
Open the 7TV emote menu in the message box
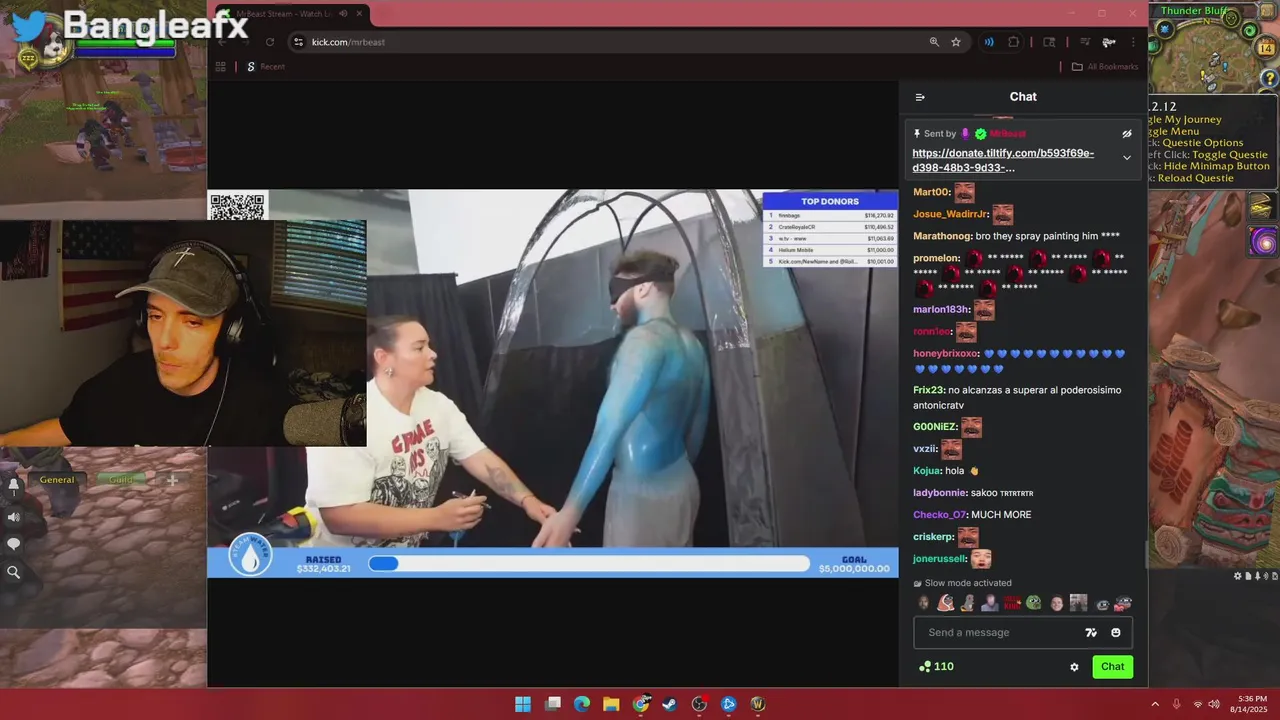tap(1091, 632)
